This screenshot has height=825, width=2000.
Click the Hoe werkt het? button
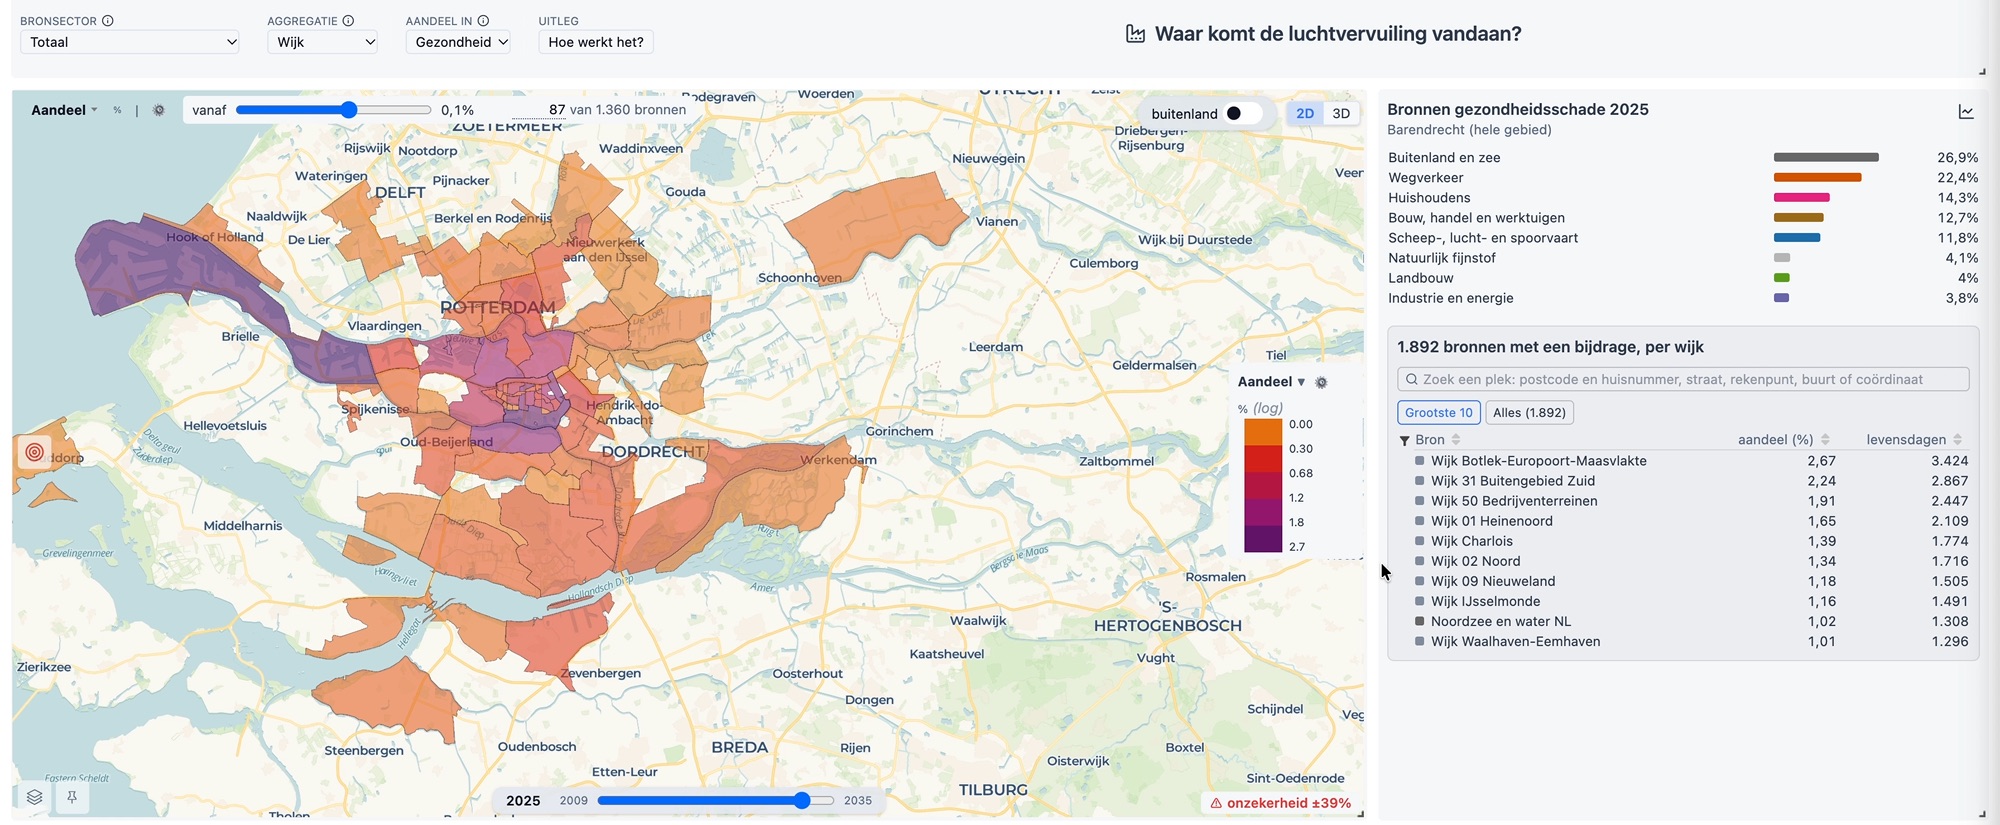596,42
